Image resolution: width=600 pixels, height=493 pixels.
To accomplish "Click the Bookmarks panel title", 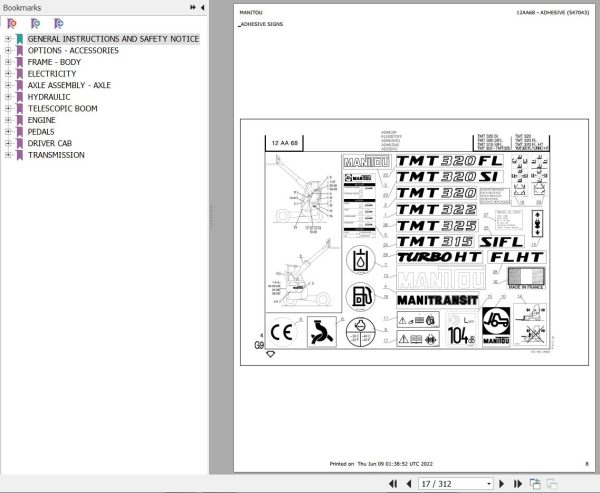I will click(x=22, y=7).
